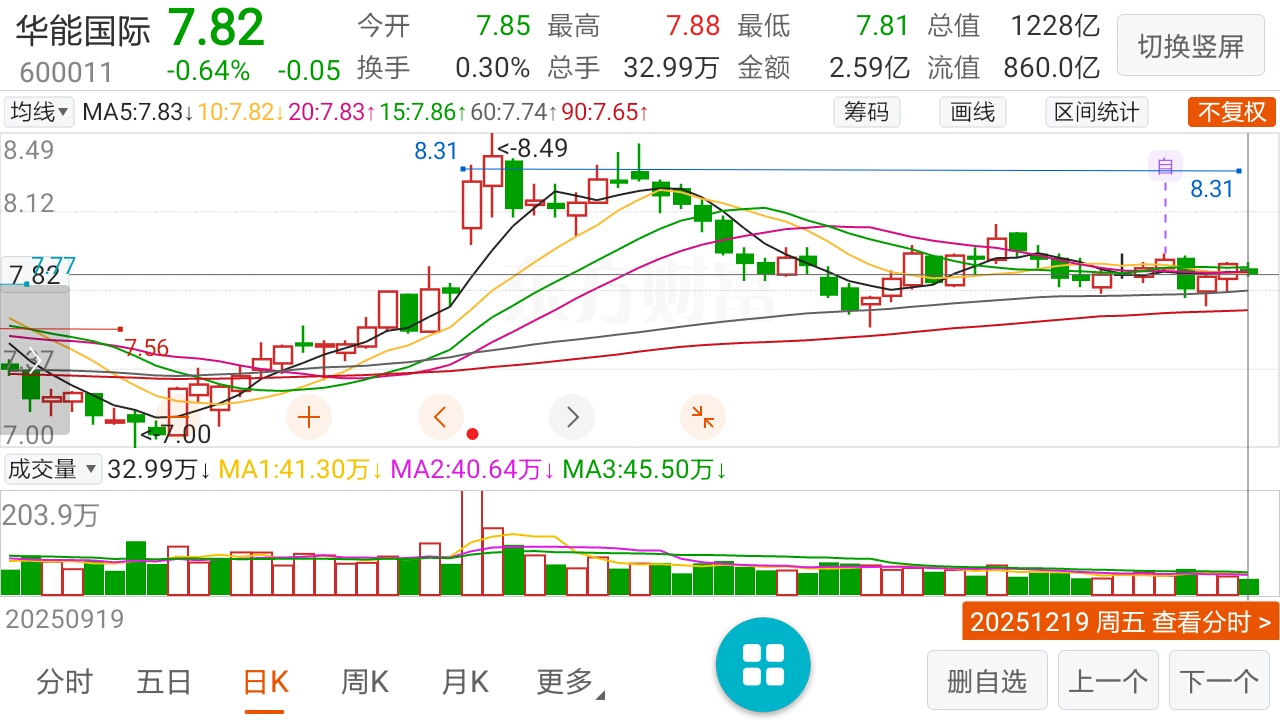
Task: Tap the 金额 2.59亿 value
Action: (x=870, y=68)
